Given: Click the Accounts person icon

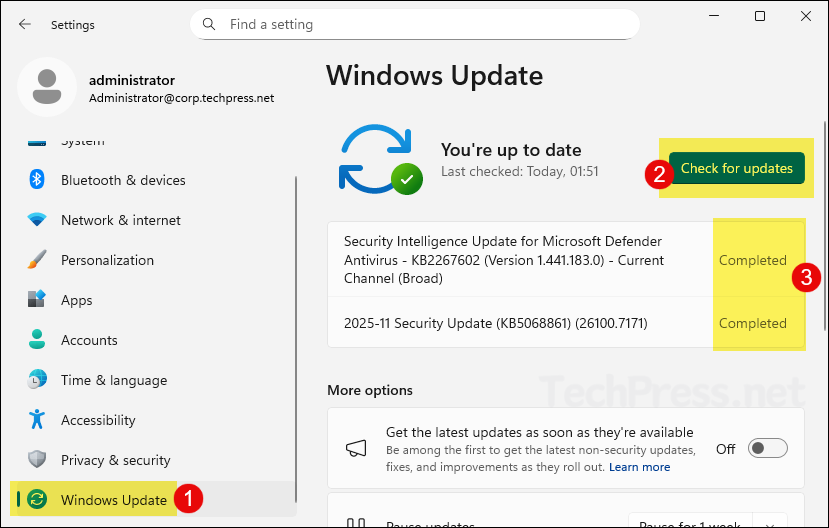Looking at the screenshot, I should pos(36,339).
